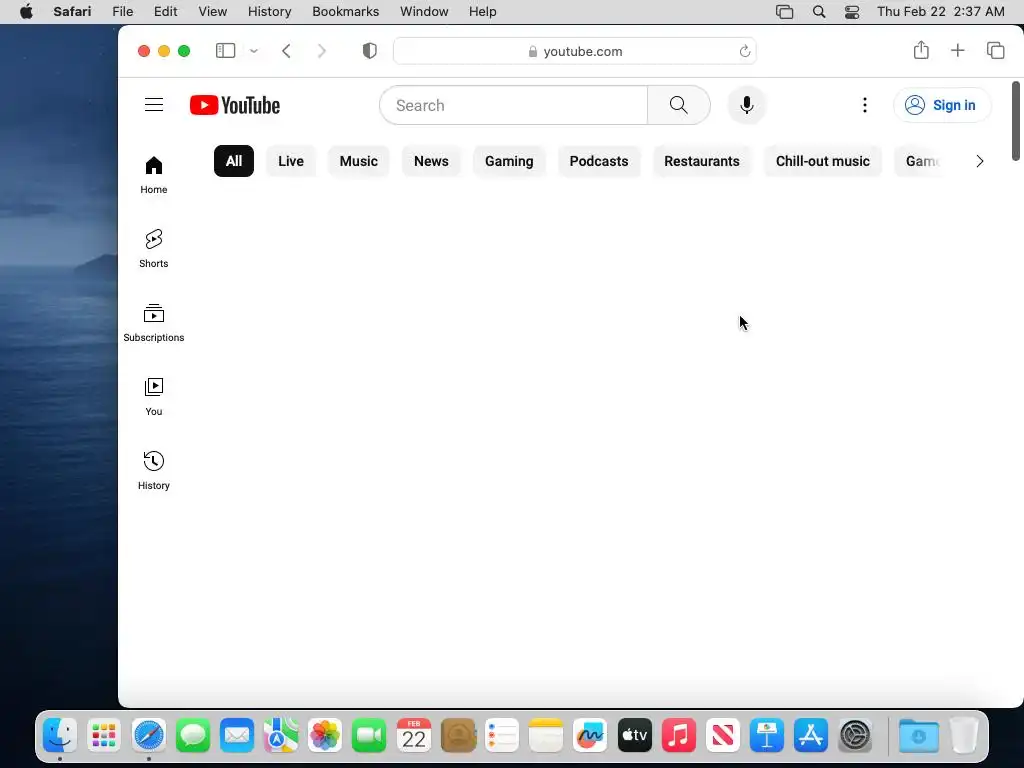Expand sidebar dropdown arrow in Safari toolbar
The height and width of the screenshot is (768, 1024).
click(254, 51)
